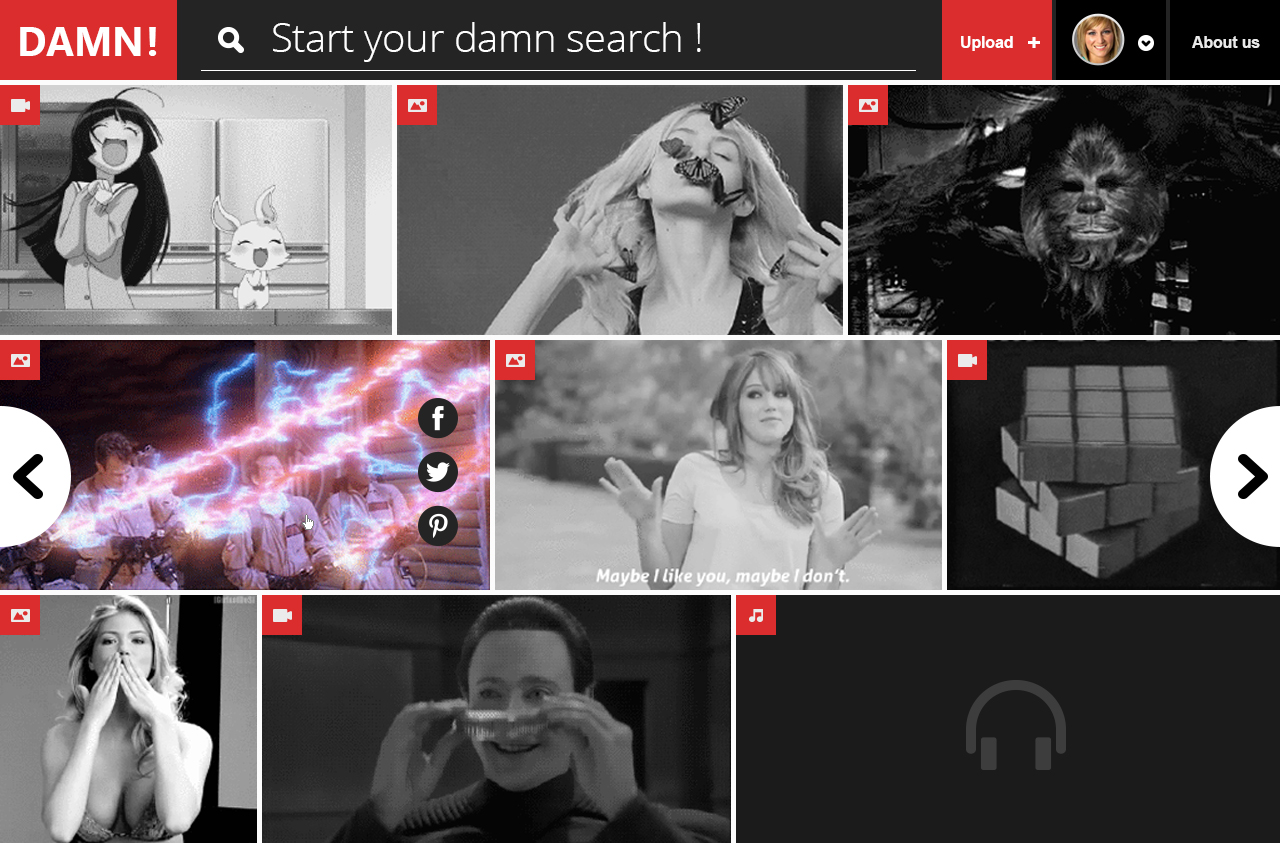This screenshot has height=843, width=1280.
Task: Click the DAMN! logo
Action: pos(88,40)
